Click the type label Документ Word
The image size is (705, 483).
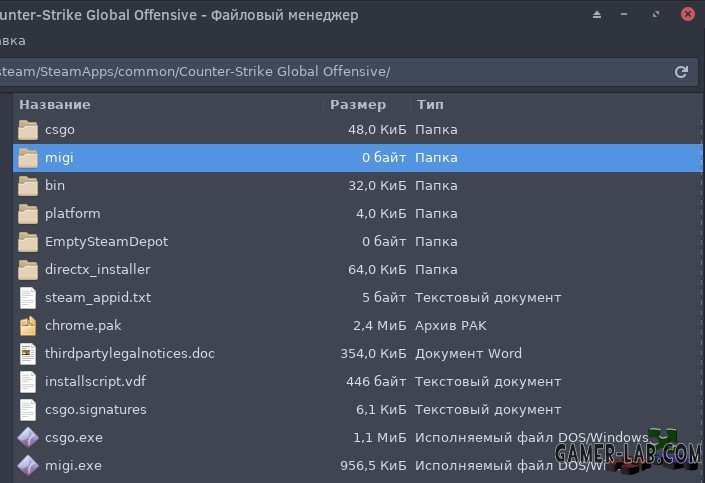pyautogui.click(x=469, y=354)
